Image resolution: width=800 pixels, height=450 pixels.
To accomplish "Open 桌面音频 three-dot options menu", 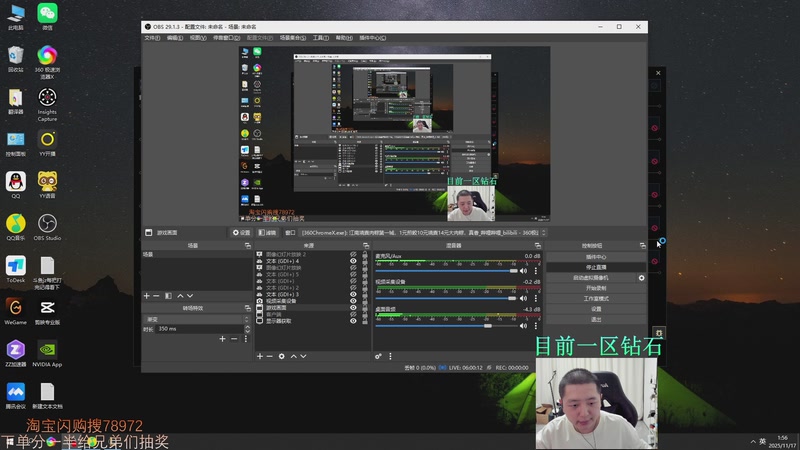I will click(536, 326).
